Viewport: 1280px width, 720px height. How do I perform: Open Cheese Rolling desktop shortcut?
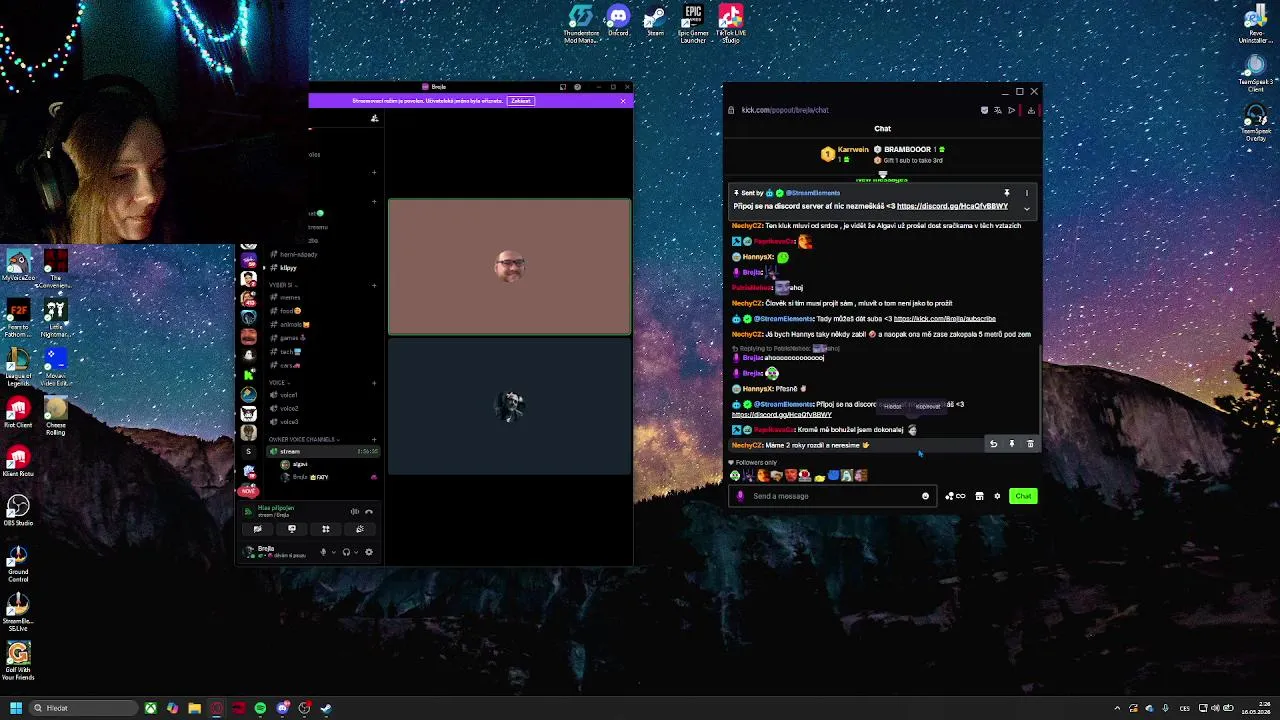tap(55, 415)
